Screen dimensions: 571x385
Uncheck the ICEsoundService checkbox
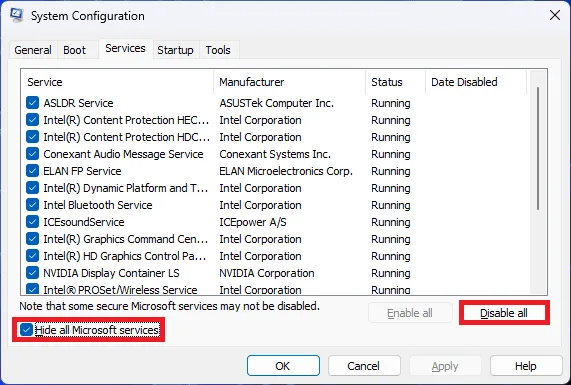pos(32,222)
